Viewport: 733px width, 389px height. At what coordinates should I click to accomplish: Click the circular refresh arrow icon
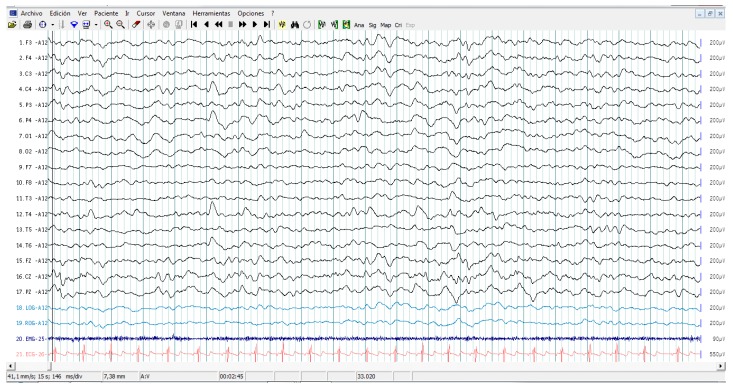tap(307, 25)
